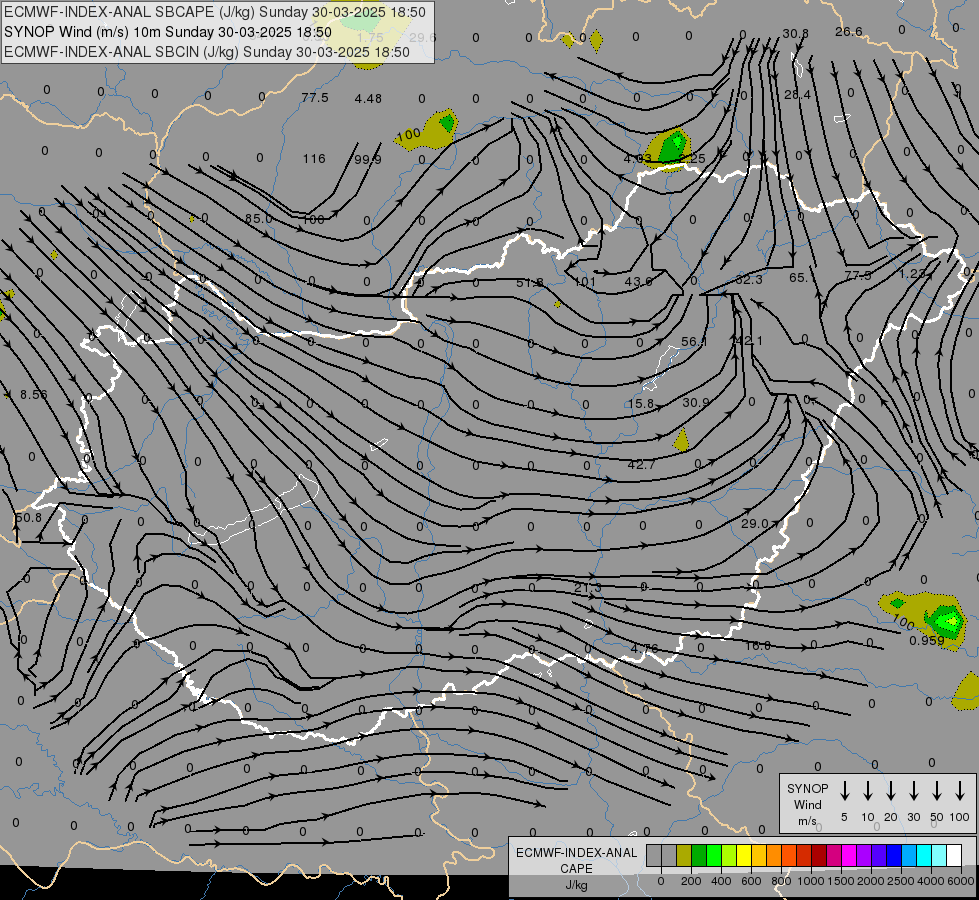979x900 pixels.
Task: Click the 5 m/s wind arrow in the legend
Action: [x=844, y=791]
